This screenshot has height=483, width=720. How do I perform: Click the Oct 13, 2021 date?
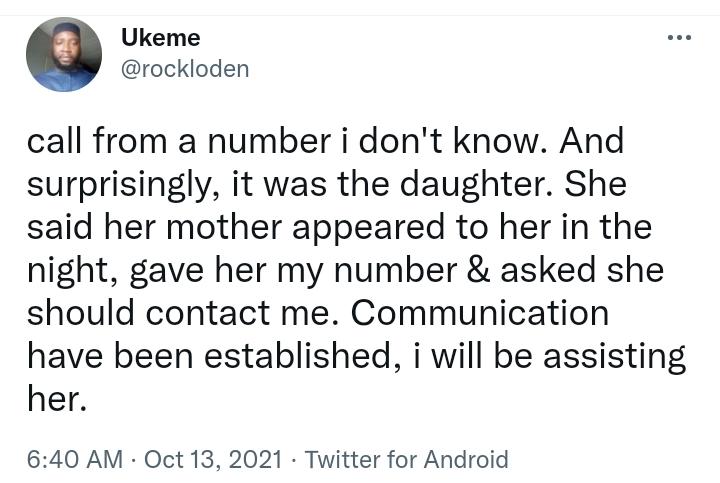pyautogui.click(x=213, y=460)
